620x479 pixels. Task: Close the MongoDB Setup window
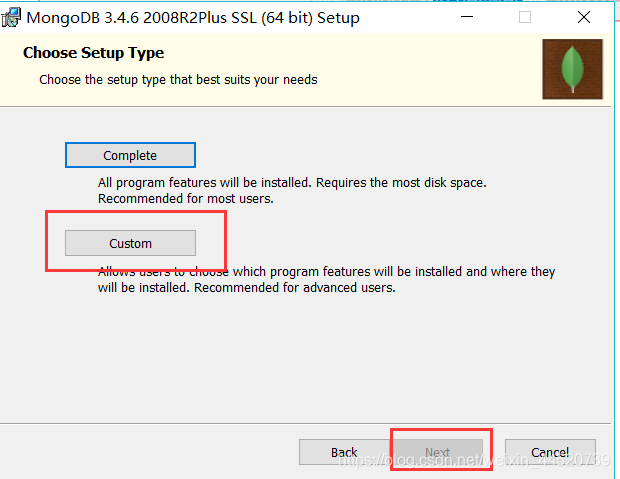(584, 17)
